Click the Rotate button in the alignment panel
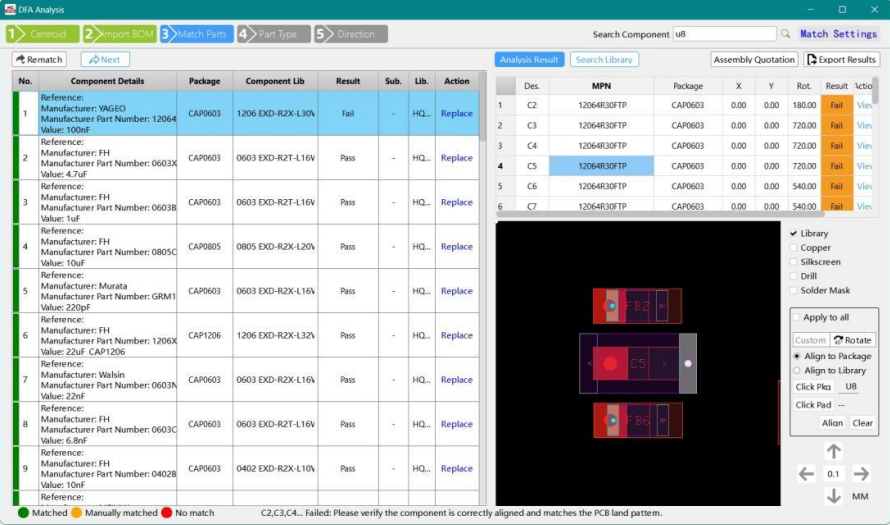890x525 pixels. coord(853,340)
